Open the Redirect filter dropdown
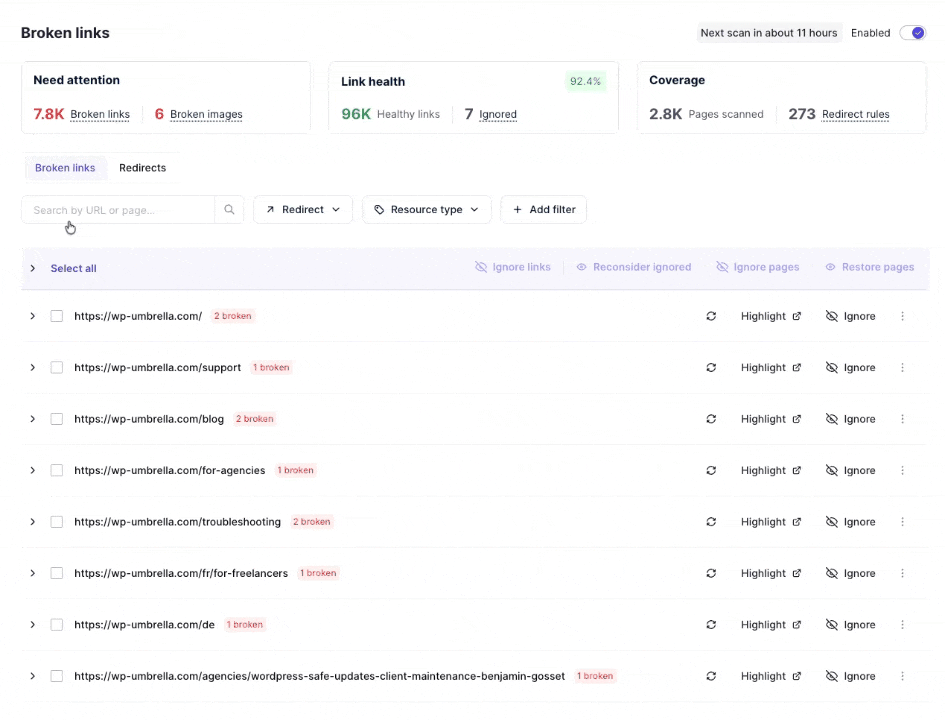The image size is (945, 720). pyautogui.click(x=302, y=210)
